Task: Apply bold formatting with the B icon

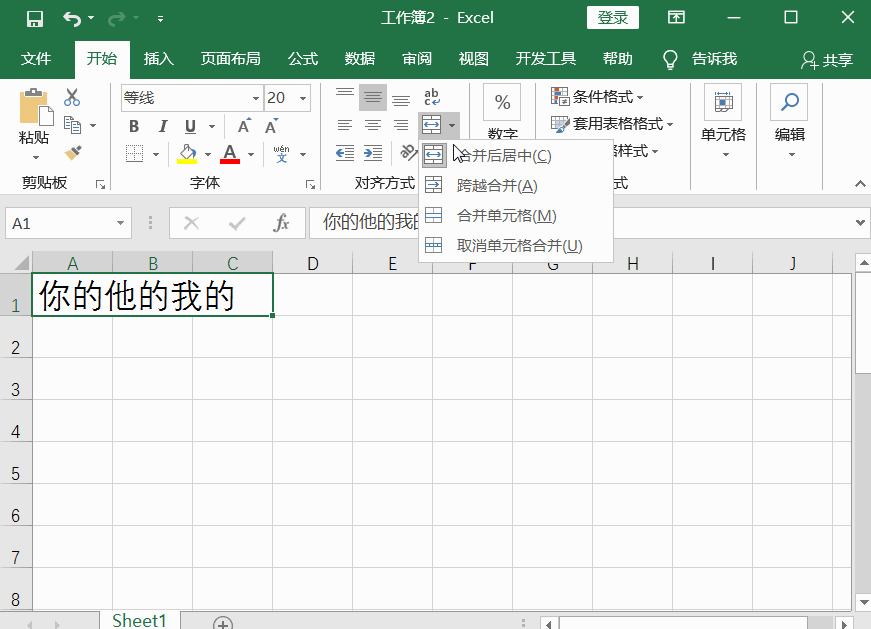Action: (x=133, y=126)
